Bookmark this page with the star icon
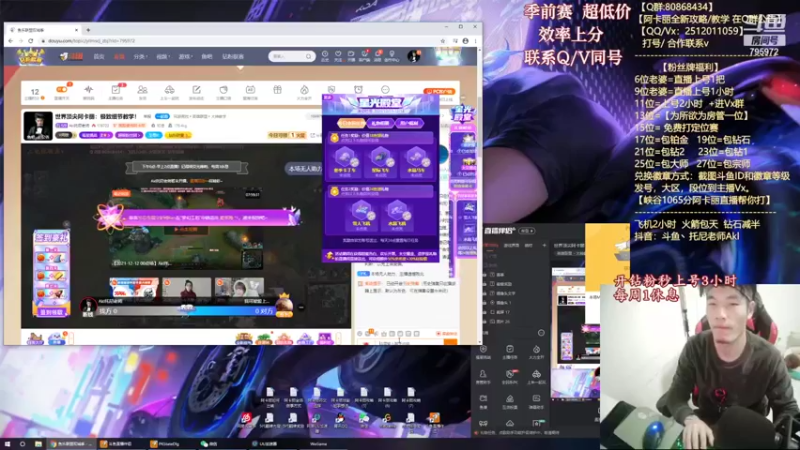Image resolution: width=800 pixels, height=450 pixels. [443, 41]
